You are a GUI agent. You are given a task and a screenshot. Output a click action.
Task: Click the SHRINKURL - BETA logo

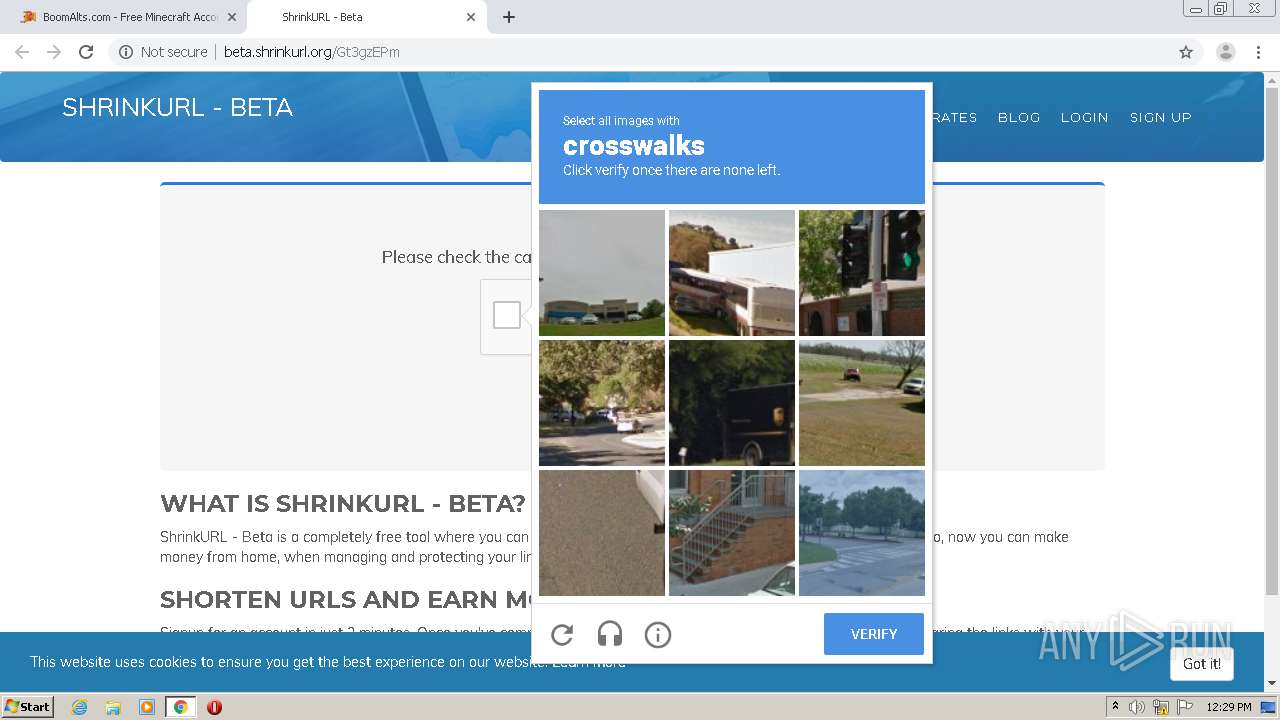177,108
